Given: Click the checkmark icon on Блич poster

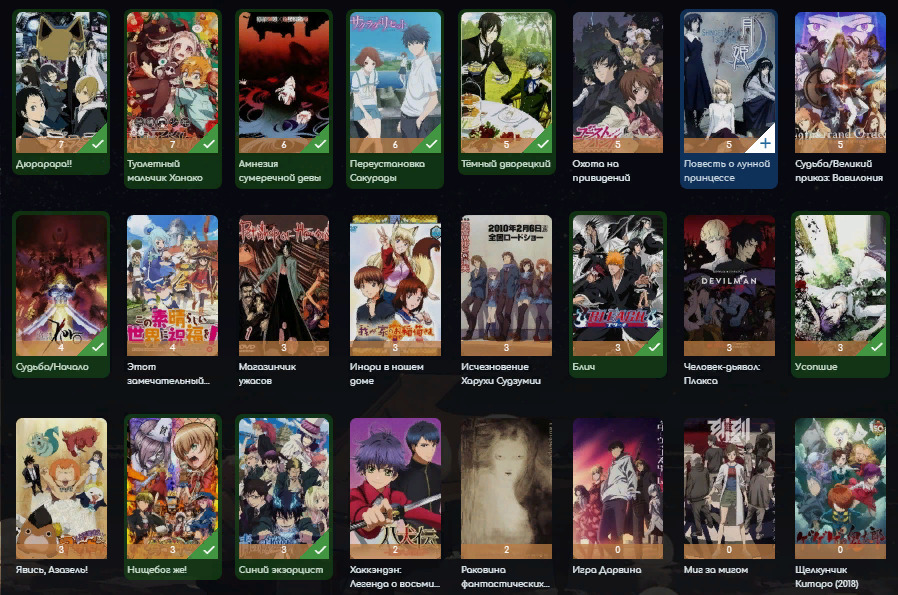Looking at the screenshot, I should tap(654, 346).
